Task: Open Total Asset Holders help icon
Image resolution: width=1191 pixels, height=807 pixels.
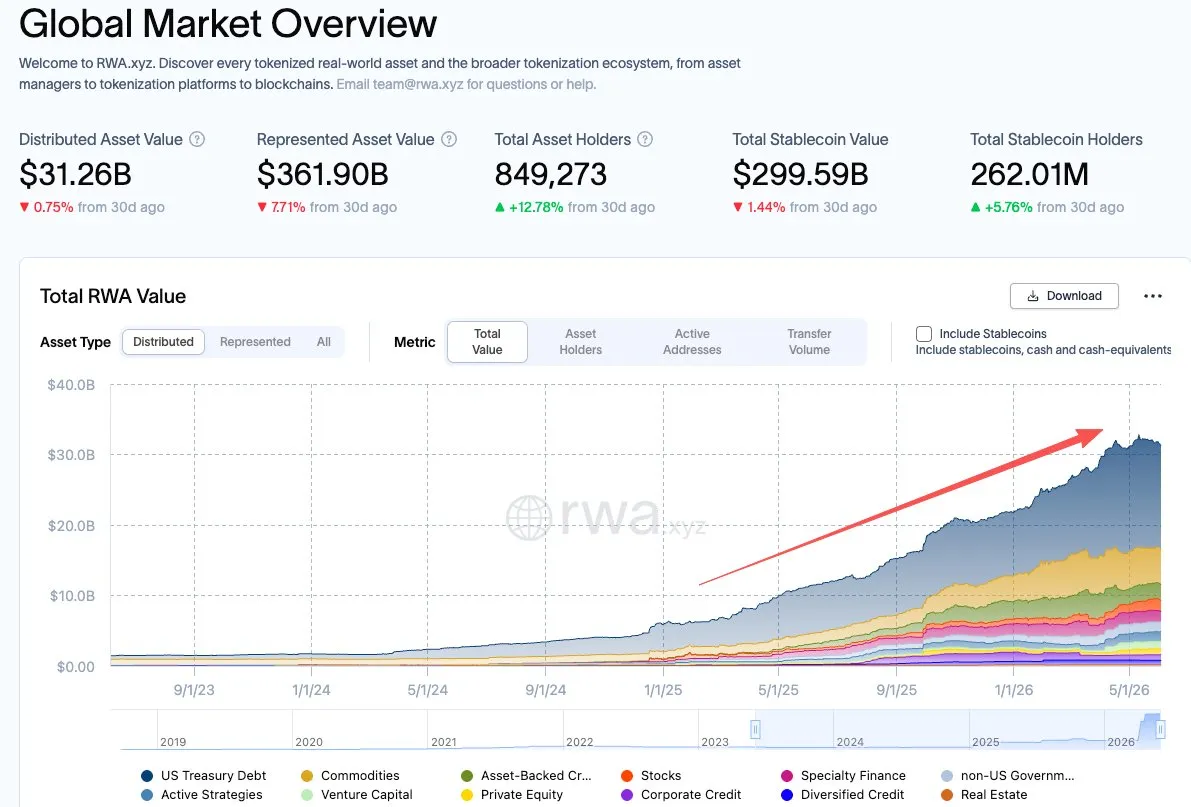Action: pyautogui.click(x=645, y=140)
